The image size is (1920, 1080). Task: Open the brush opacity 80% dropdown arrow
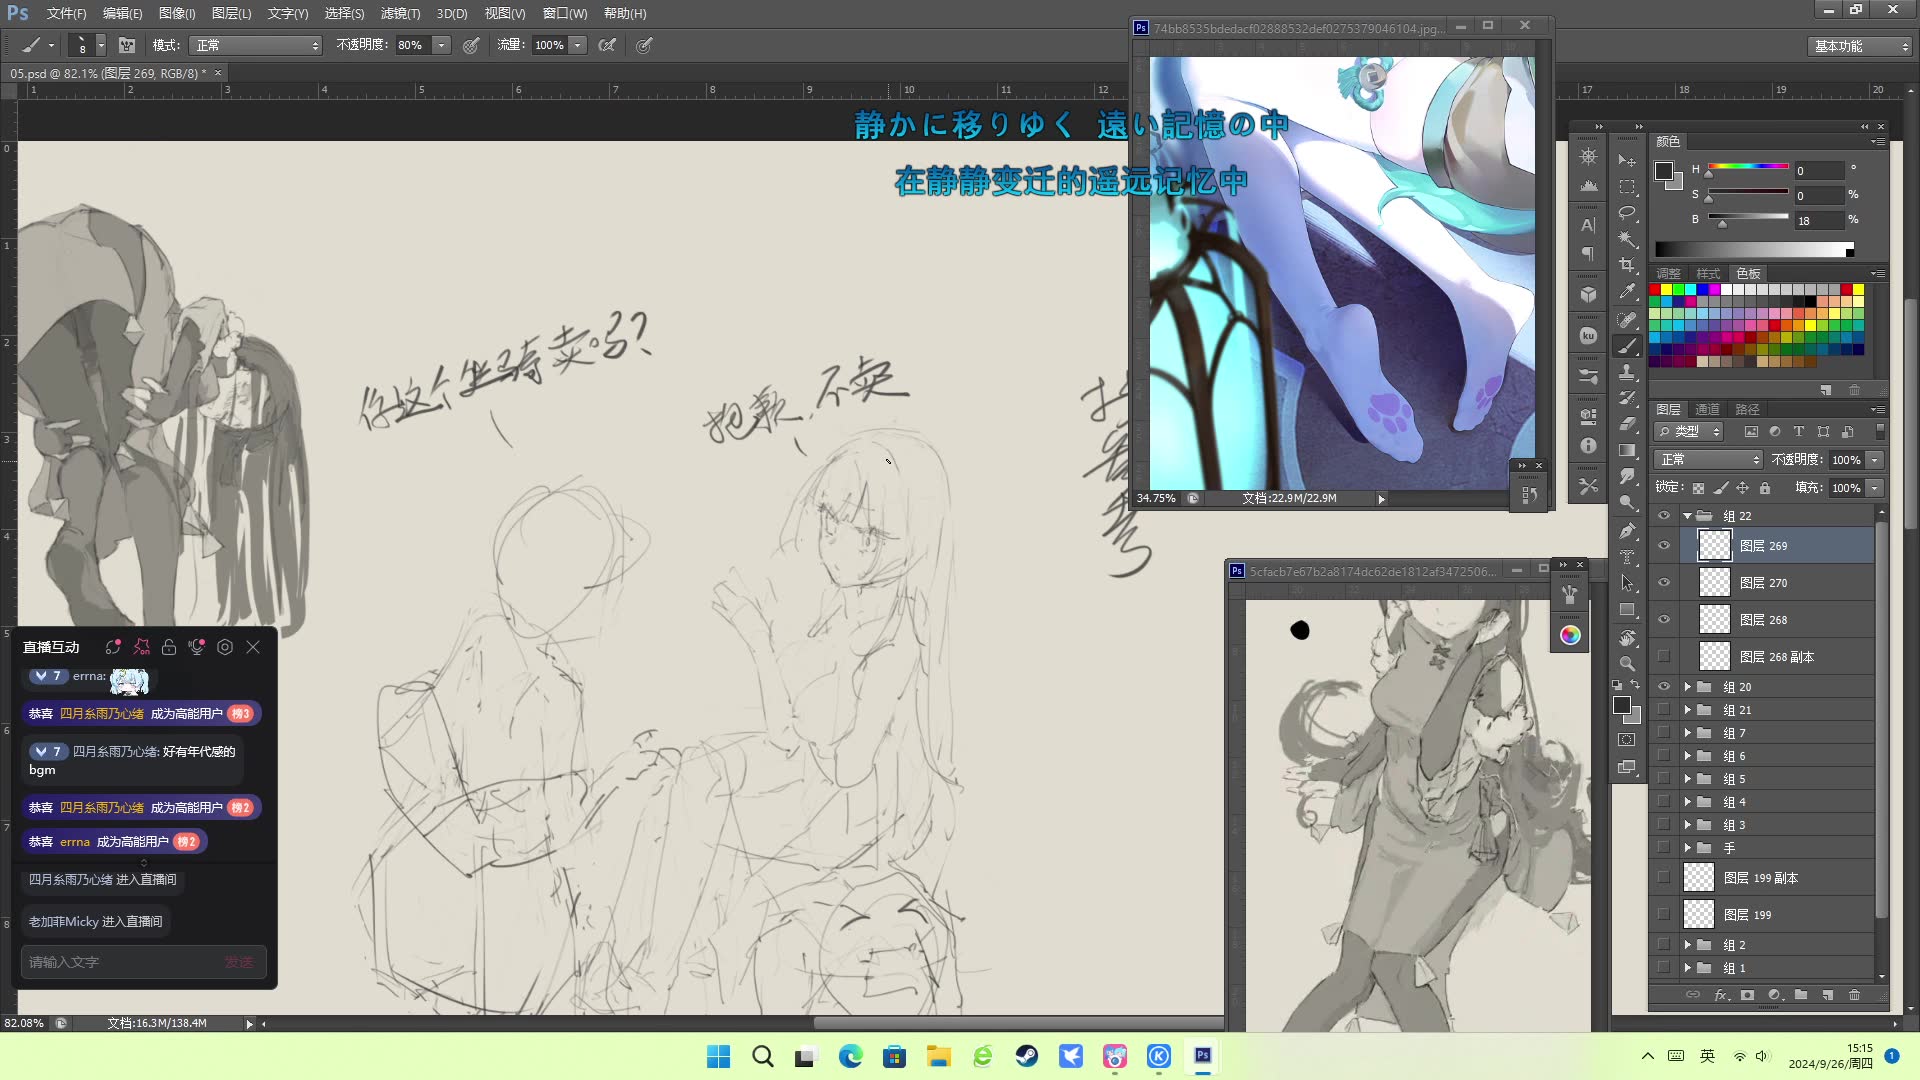(x=441, y=45)
